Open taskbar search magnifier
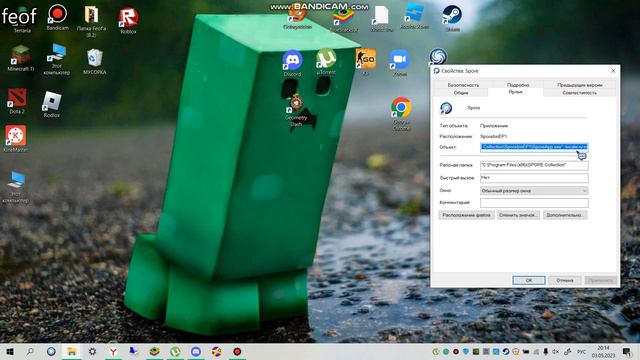Viewport: 640px width, 360px height. [30, 351]
